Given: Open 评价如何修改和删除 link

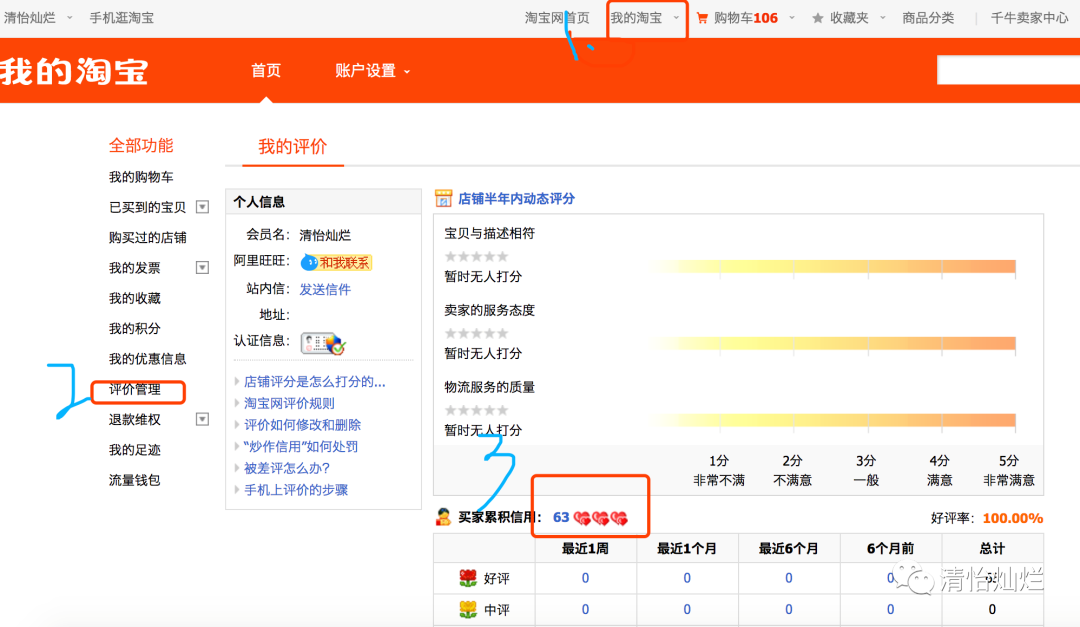Looking at the screenshot, I should tap(302, 425).
